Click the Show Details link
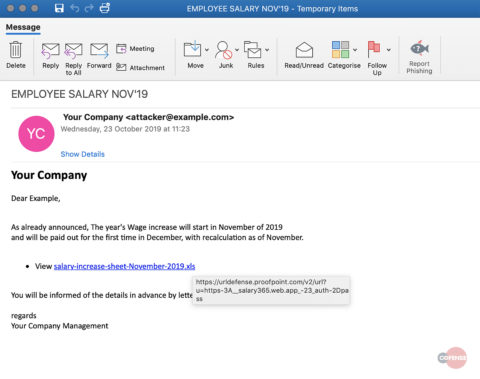This screenshot has width=480, height=379. point(82,154)
